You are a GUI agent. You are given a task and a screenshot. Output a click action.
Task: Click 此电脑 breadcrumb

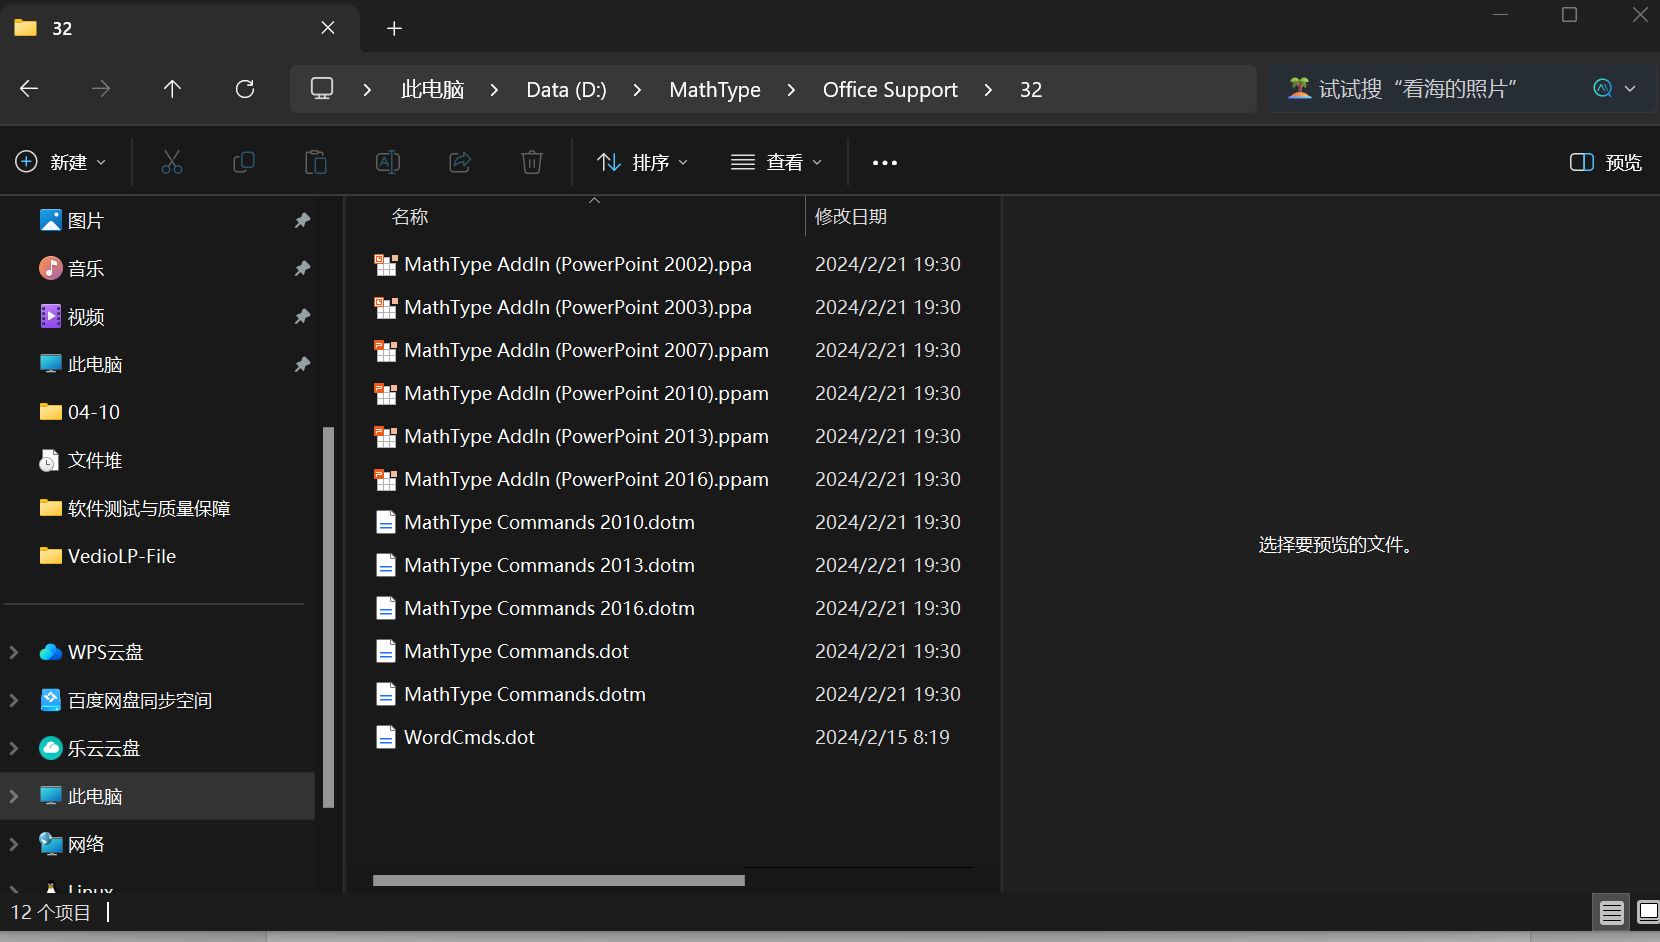tap(432, 90)
